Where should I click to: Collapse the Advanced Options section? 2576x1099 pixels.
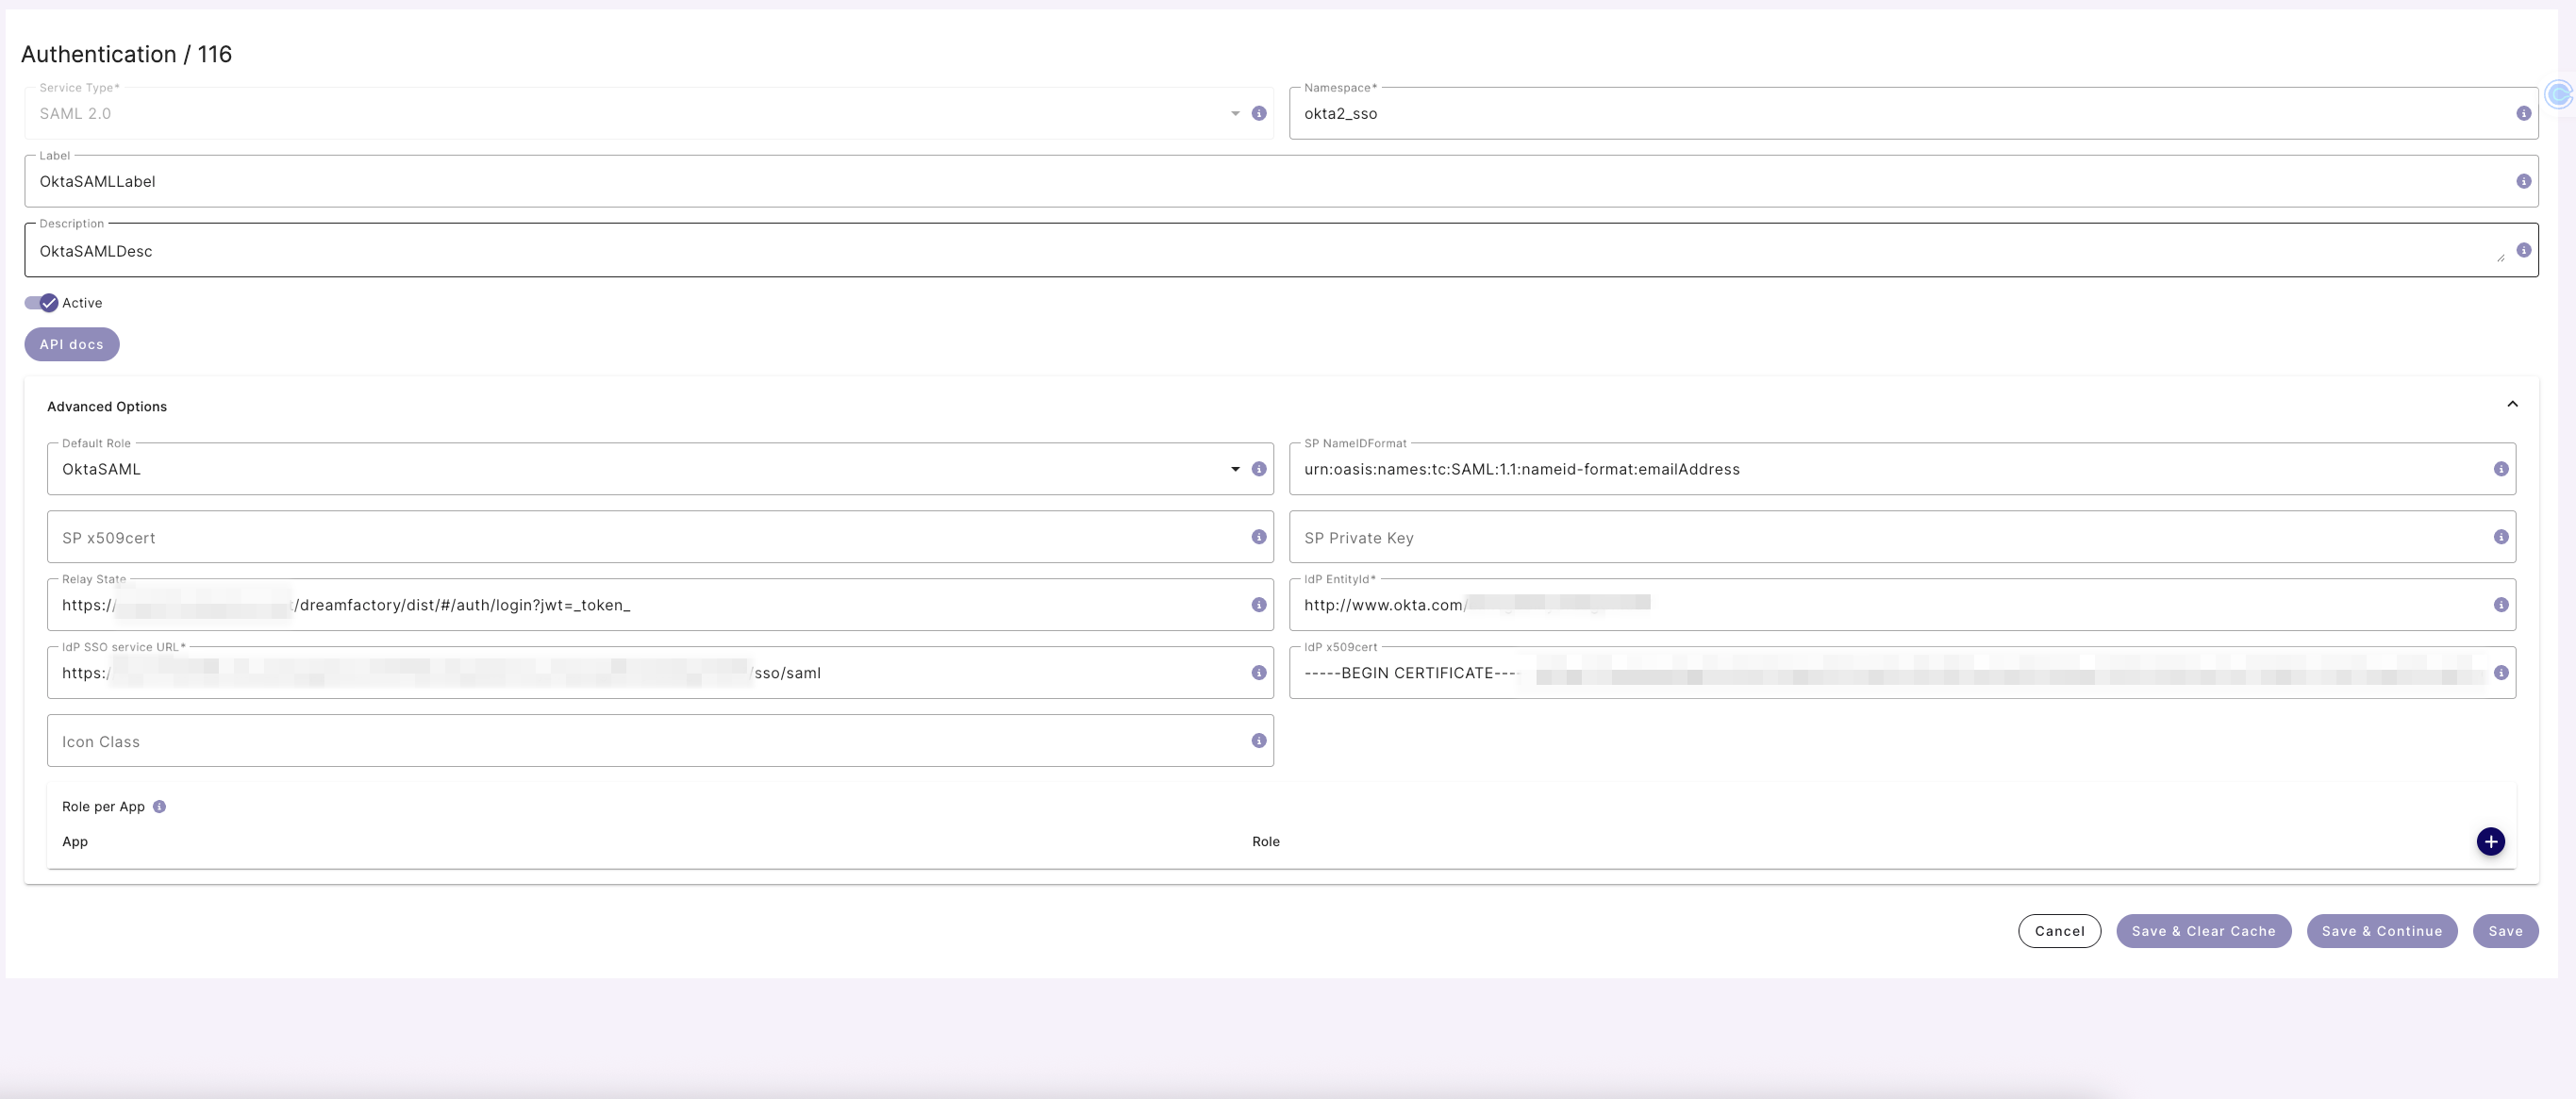click(x=2513, y=404)
